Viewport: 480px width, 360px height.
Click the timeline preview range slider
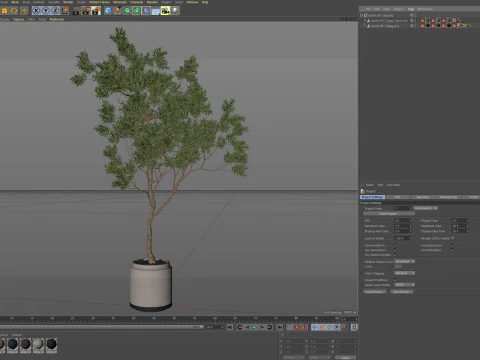(101, 327)
